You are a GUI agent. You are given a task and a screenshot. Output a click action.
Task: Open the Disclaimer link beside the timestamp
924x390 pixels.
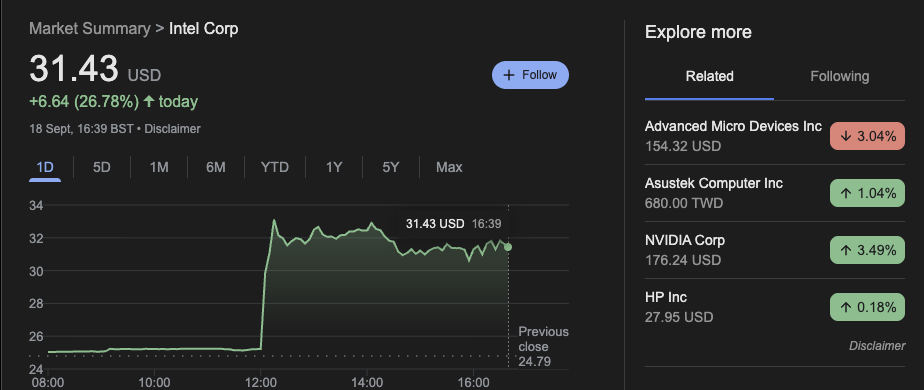[172, 128]
